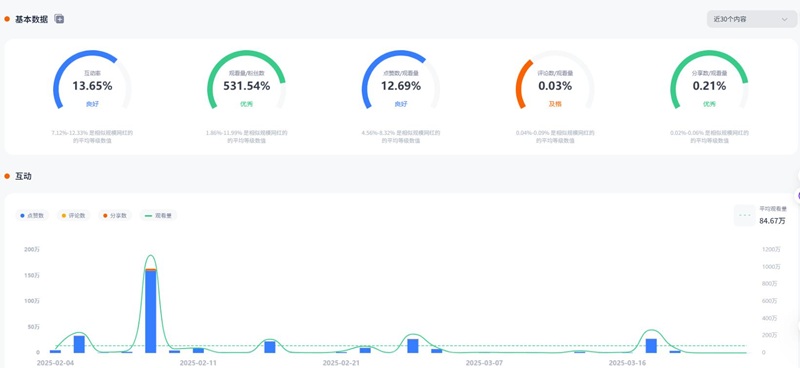Click the 点赞数/观看量 gauge label

click(401, 73)
